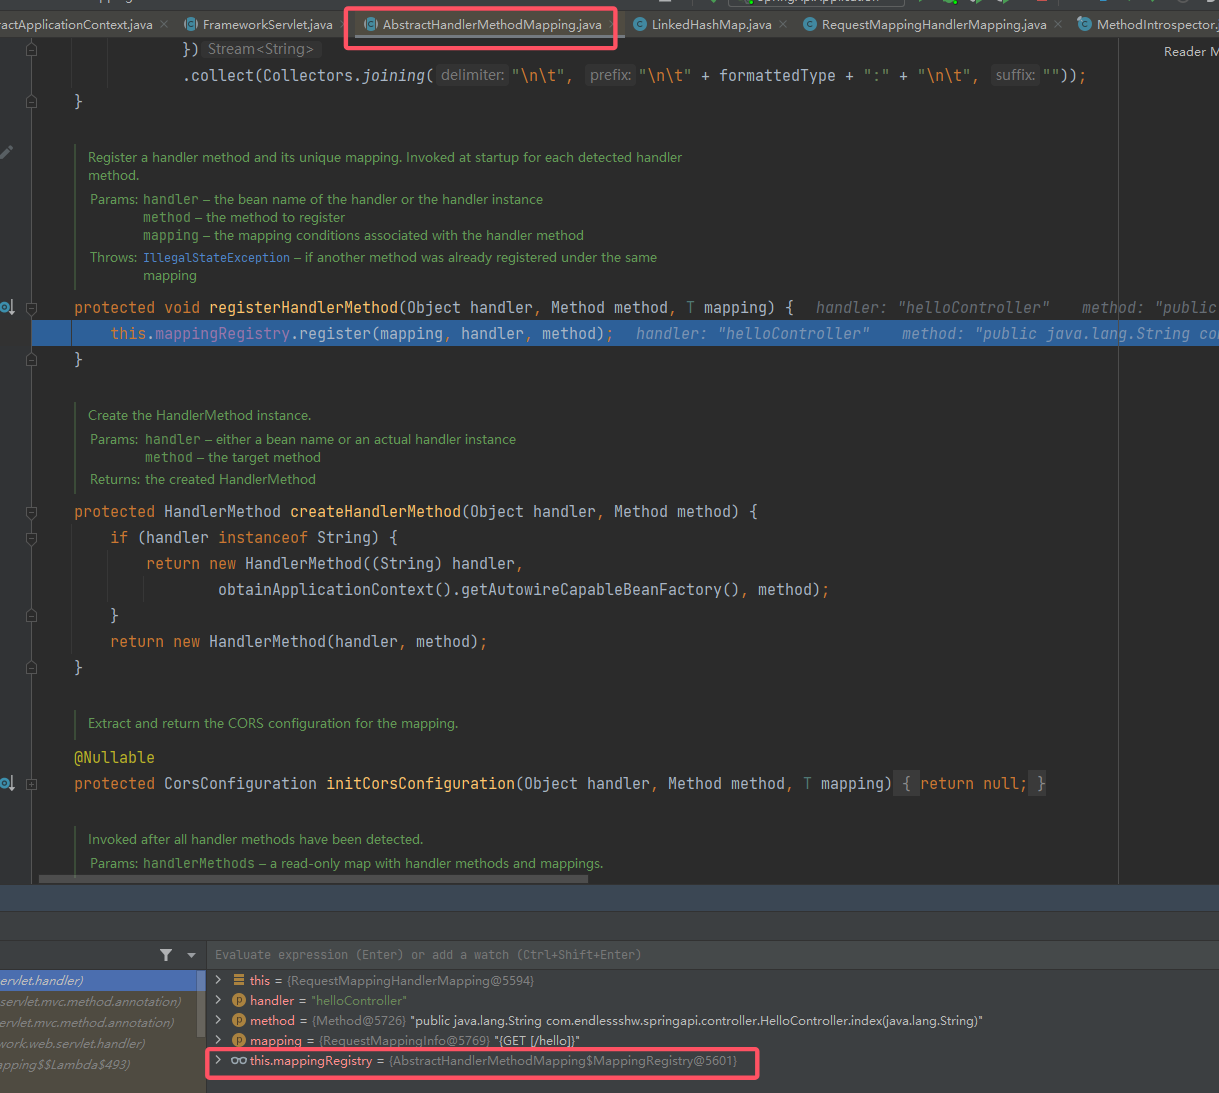
Task: Open the dropdown arrow next to filter icon
Action: point(191,955)
